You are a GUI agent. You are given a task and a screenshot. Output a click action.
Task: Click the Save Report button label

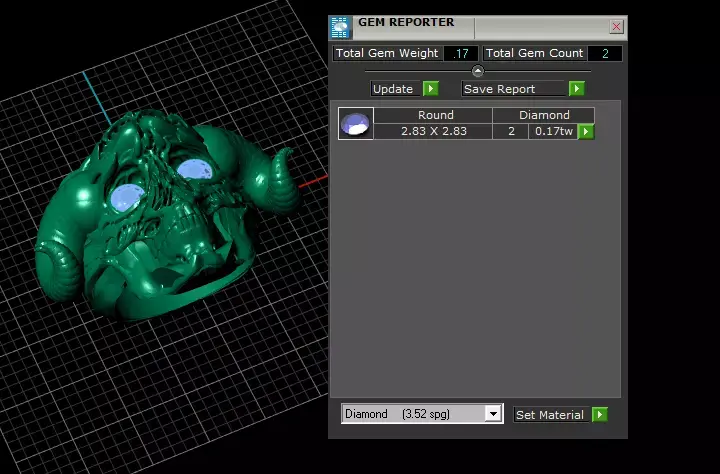pos(514,89)
